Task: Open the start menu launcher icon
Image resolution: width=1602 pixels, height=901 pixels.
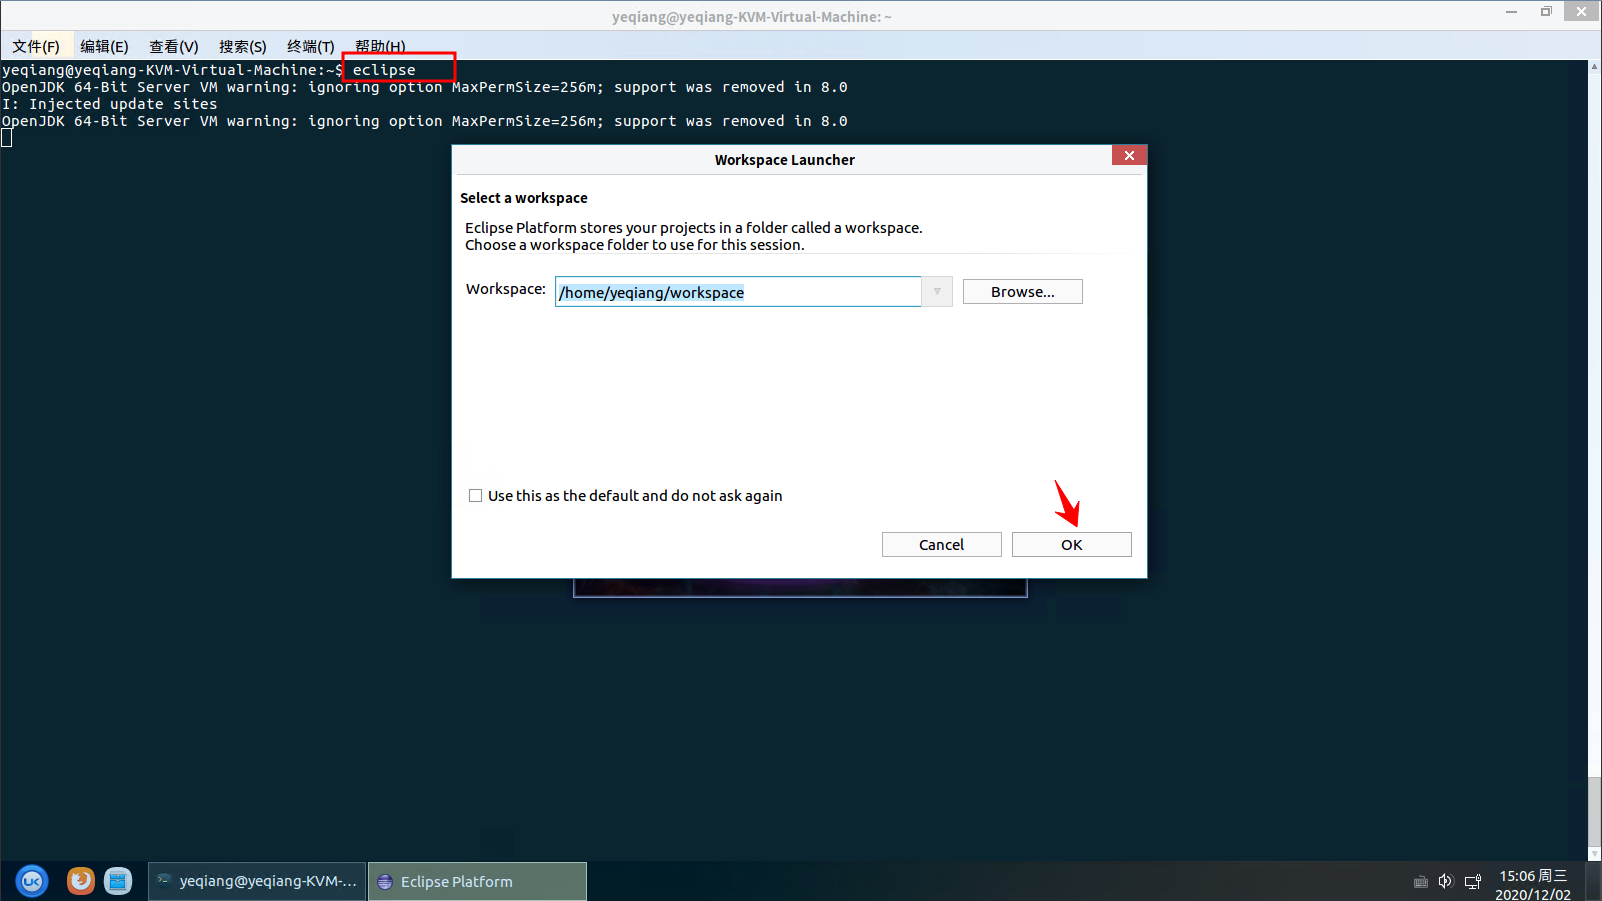Action: tap(32, 881)
